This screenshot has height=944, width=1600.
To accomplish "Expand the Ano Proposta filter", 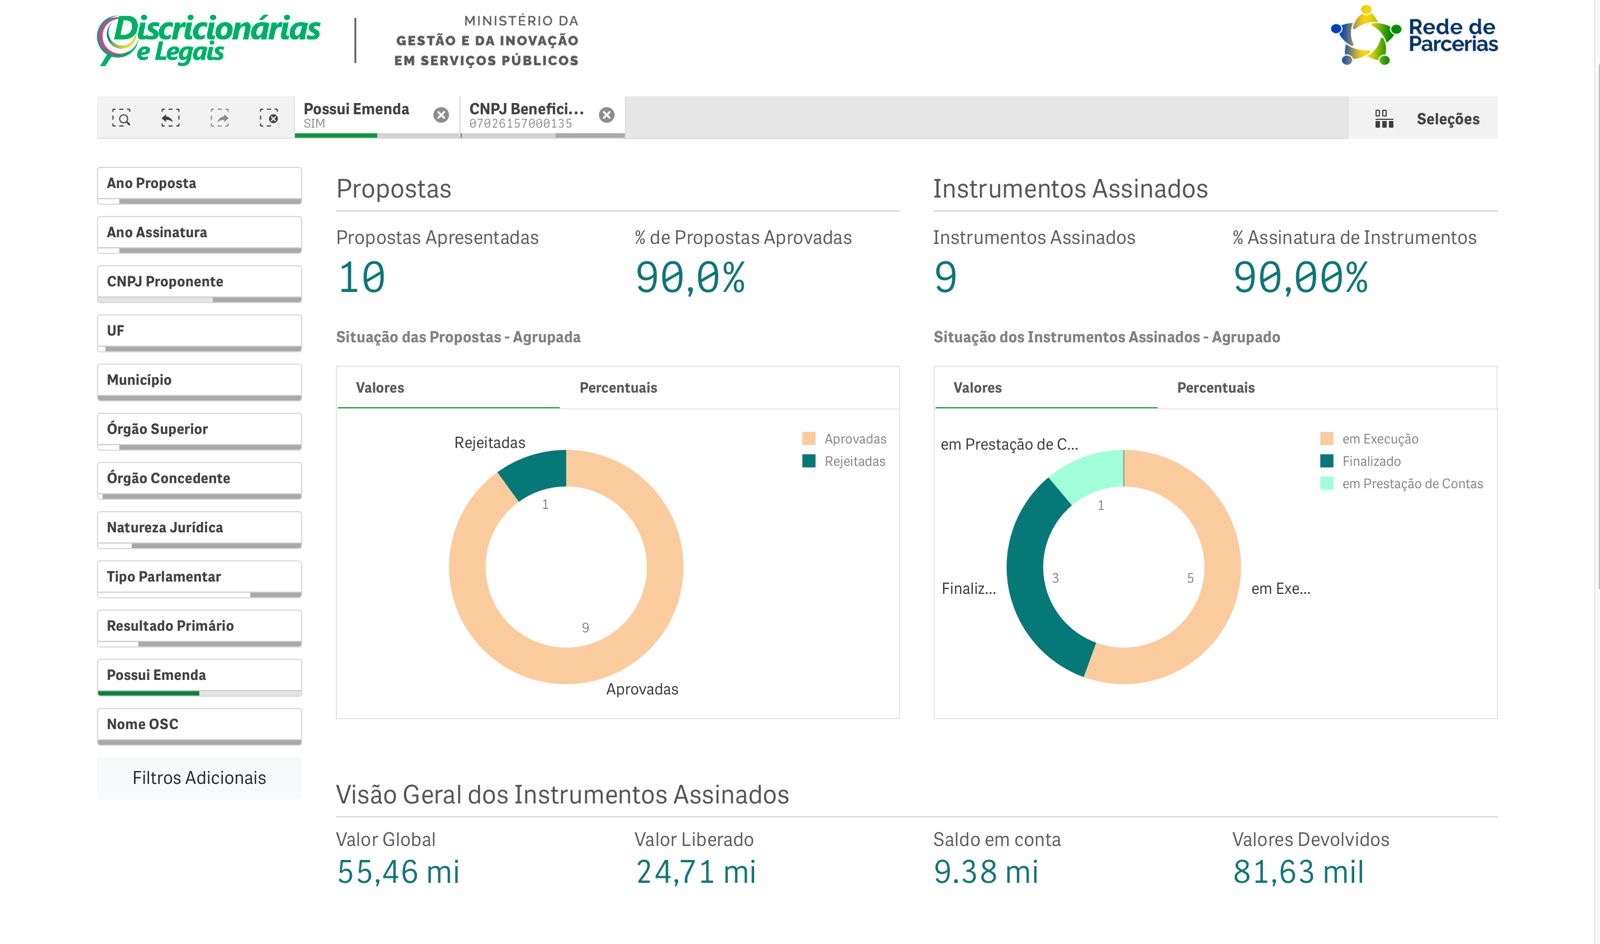I will [199, 184].
